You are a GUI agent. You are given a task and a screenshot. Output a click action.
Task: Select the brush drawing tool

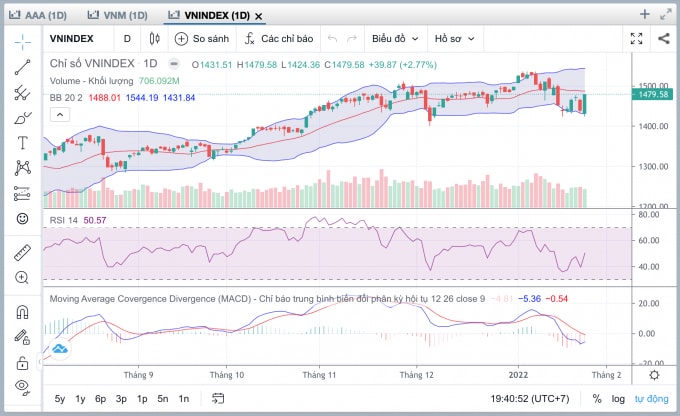[x=23, y=118]
